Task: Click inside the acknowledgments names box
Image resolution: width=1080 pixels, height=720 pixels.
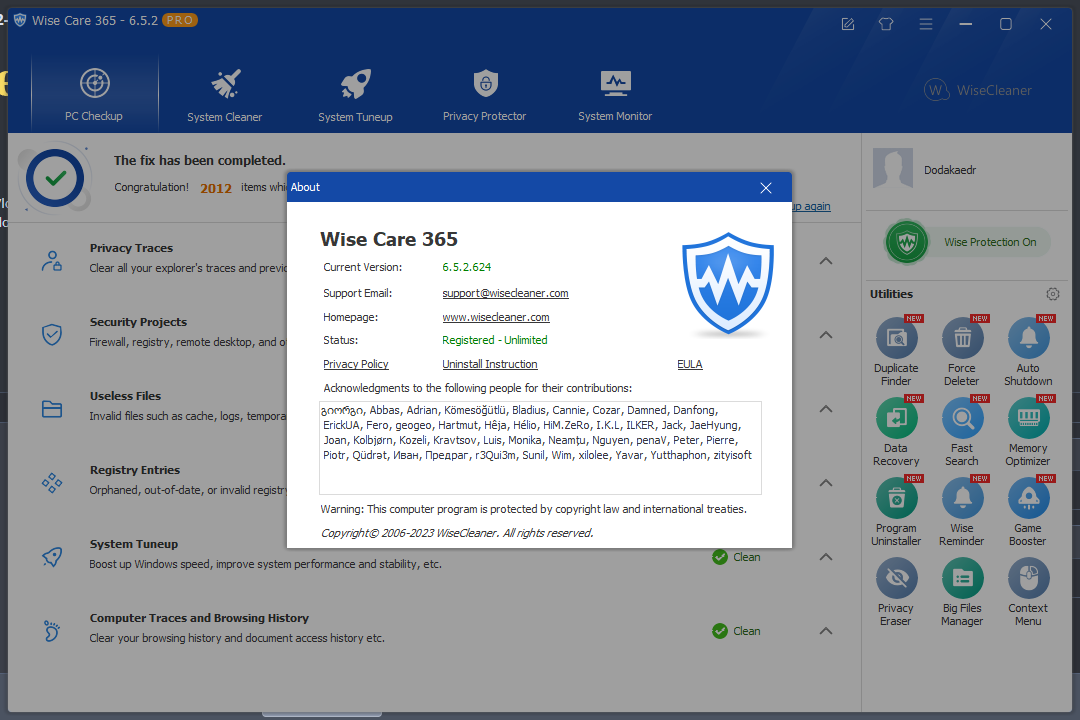Action: click(x=540, y=448)
